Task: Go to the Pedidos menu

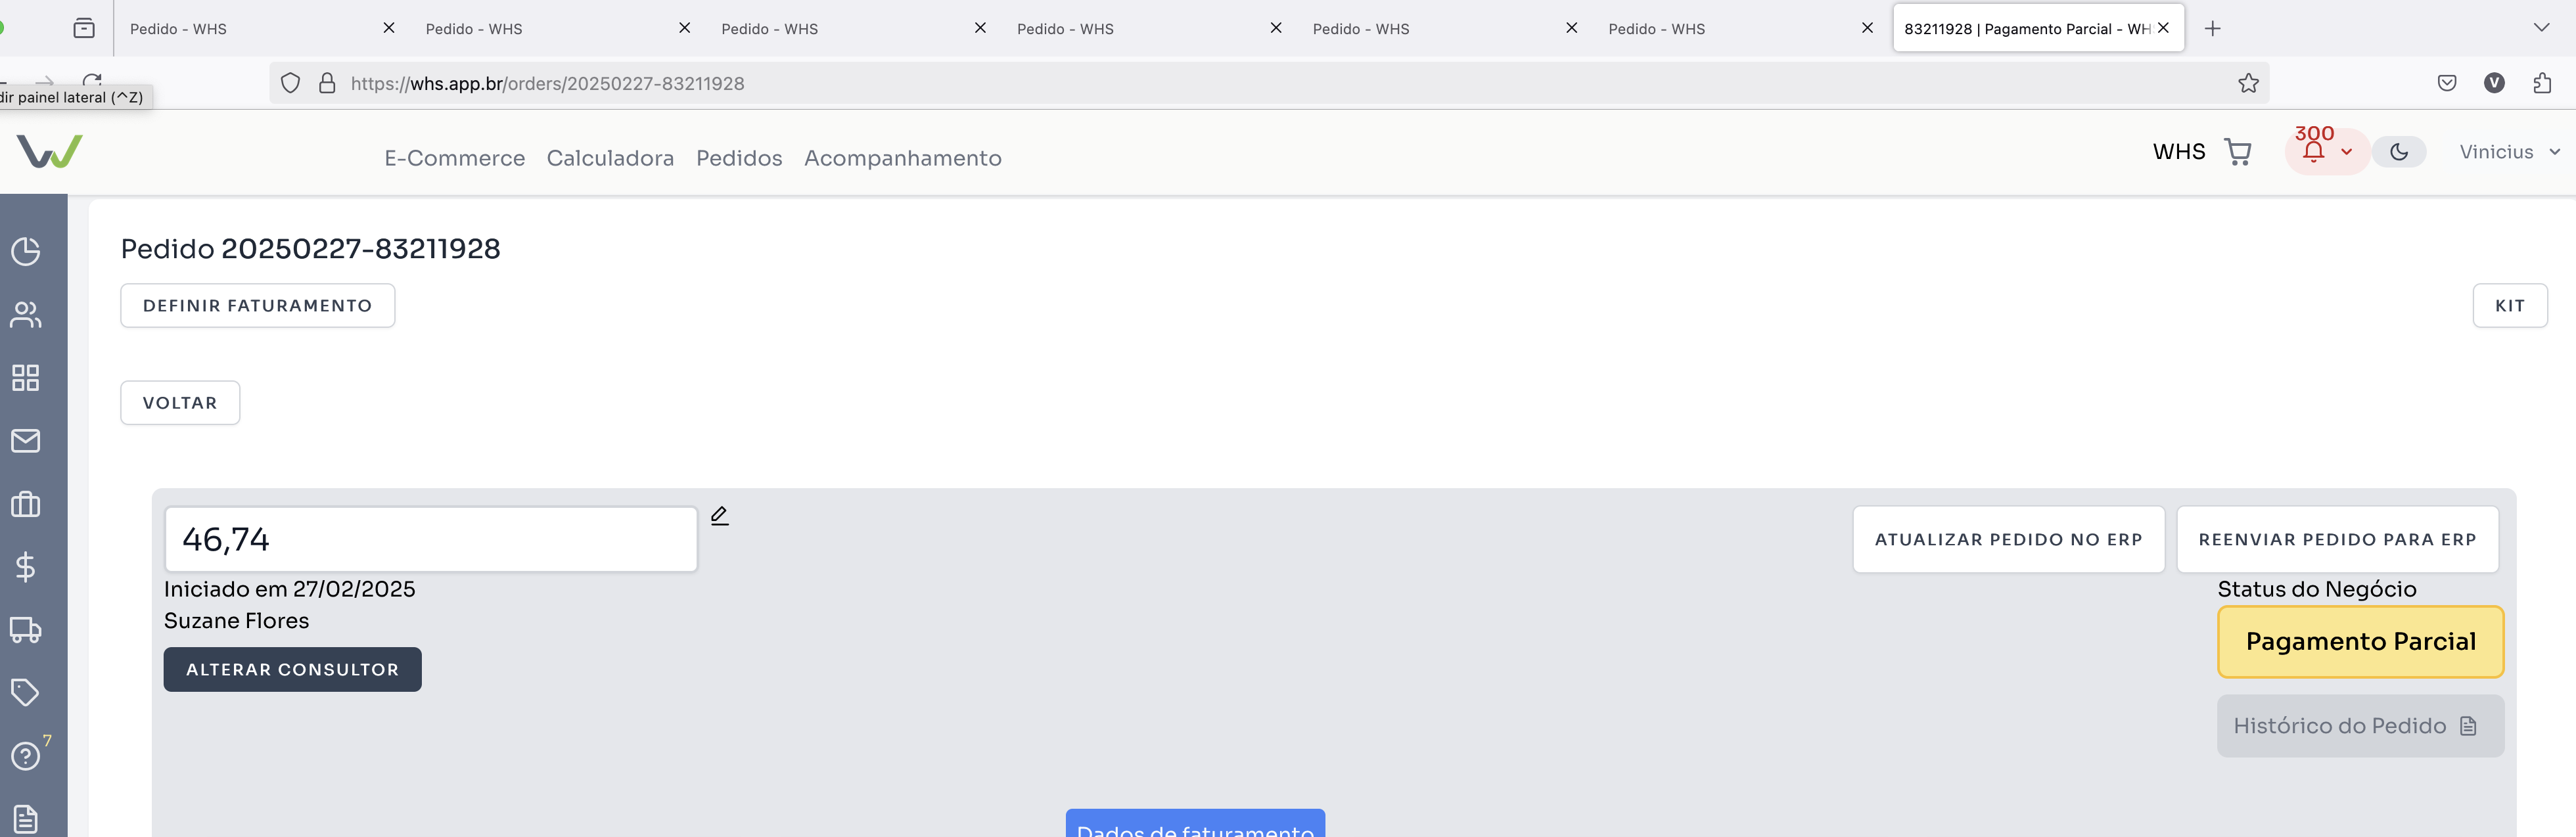Action: [739, 158]
